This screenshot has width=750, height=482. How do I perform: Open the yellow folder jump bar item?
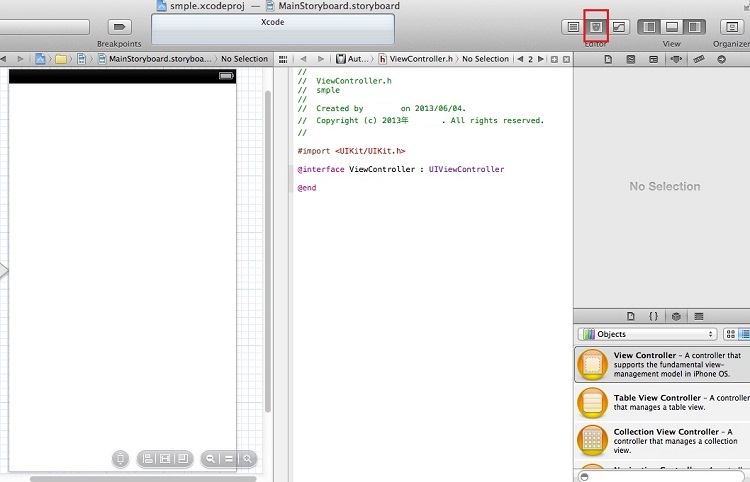(x=61, y=59)
